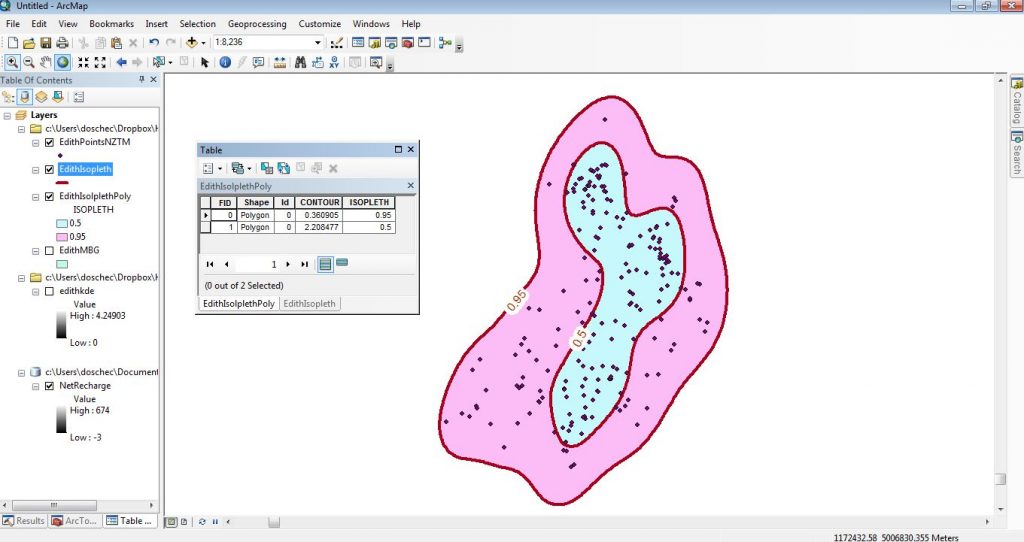Click the Fixed Zoom In icon
1024x542 pixels.
(x=83, y=62)
